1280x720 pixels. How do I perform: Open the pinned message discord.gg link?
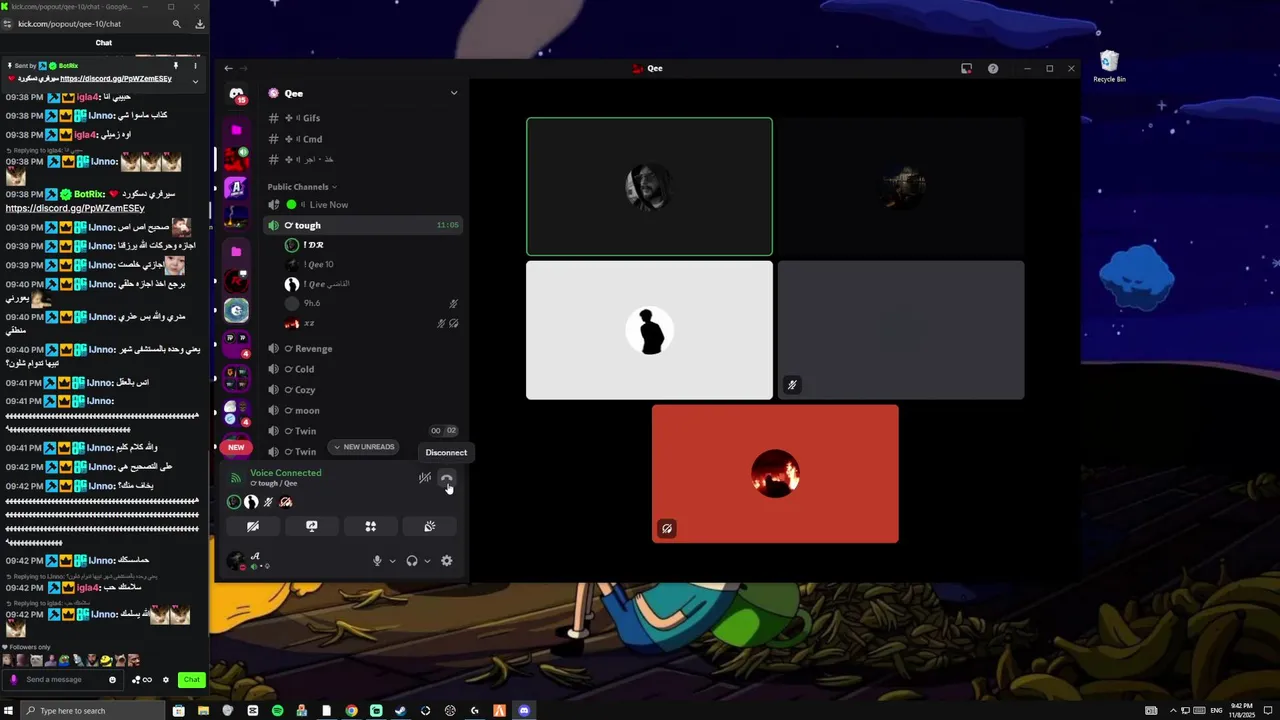coord(116,79)
